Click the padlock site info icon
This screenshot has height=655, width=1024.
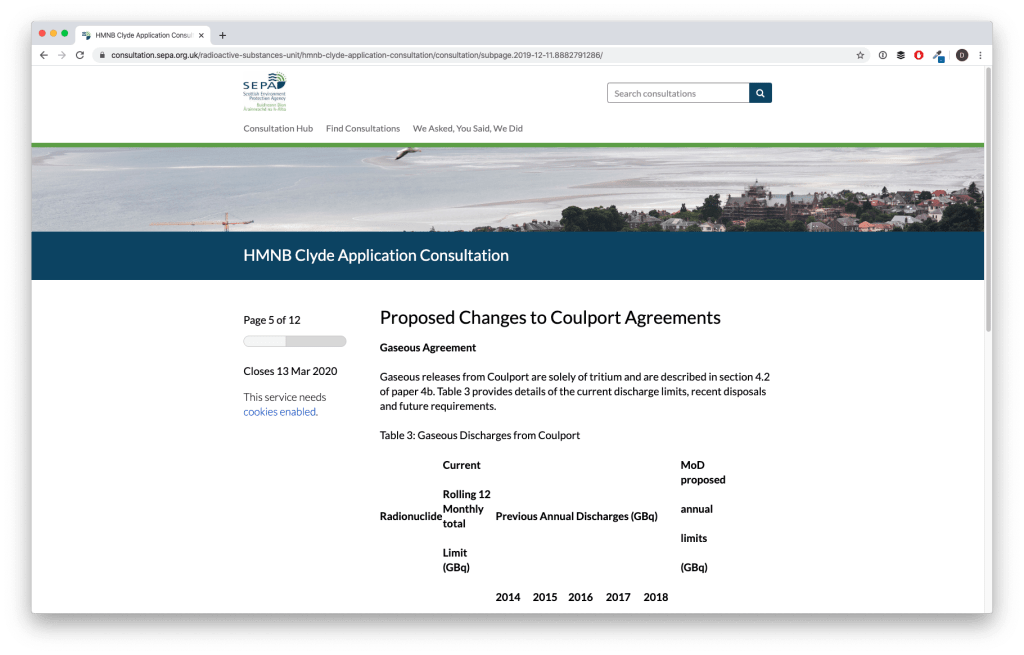pos(102,56)
